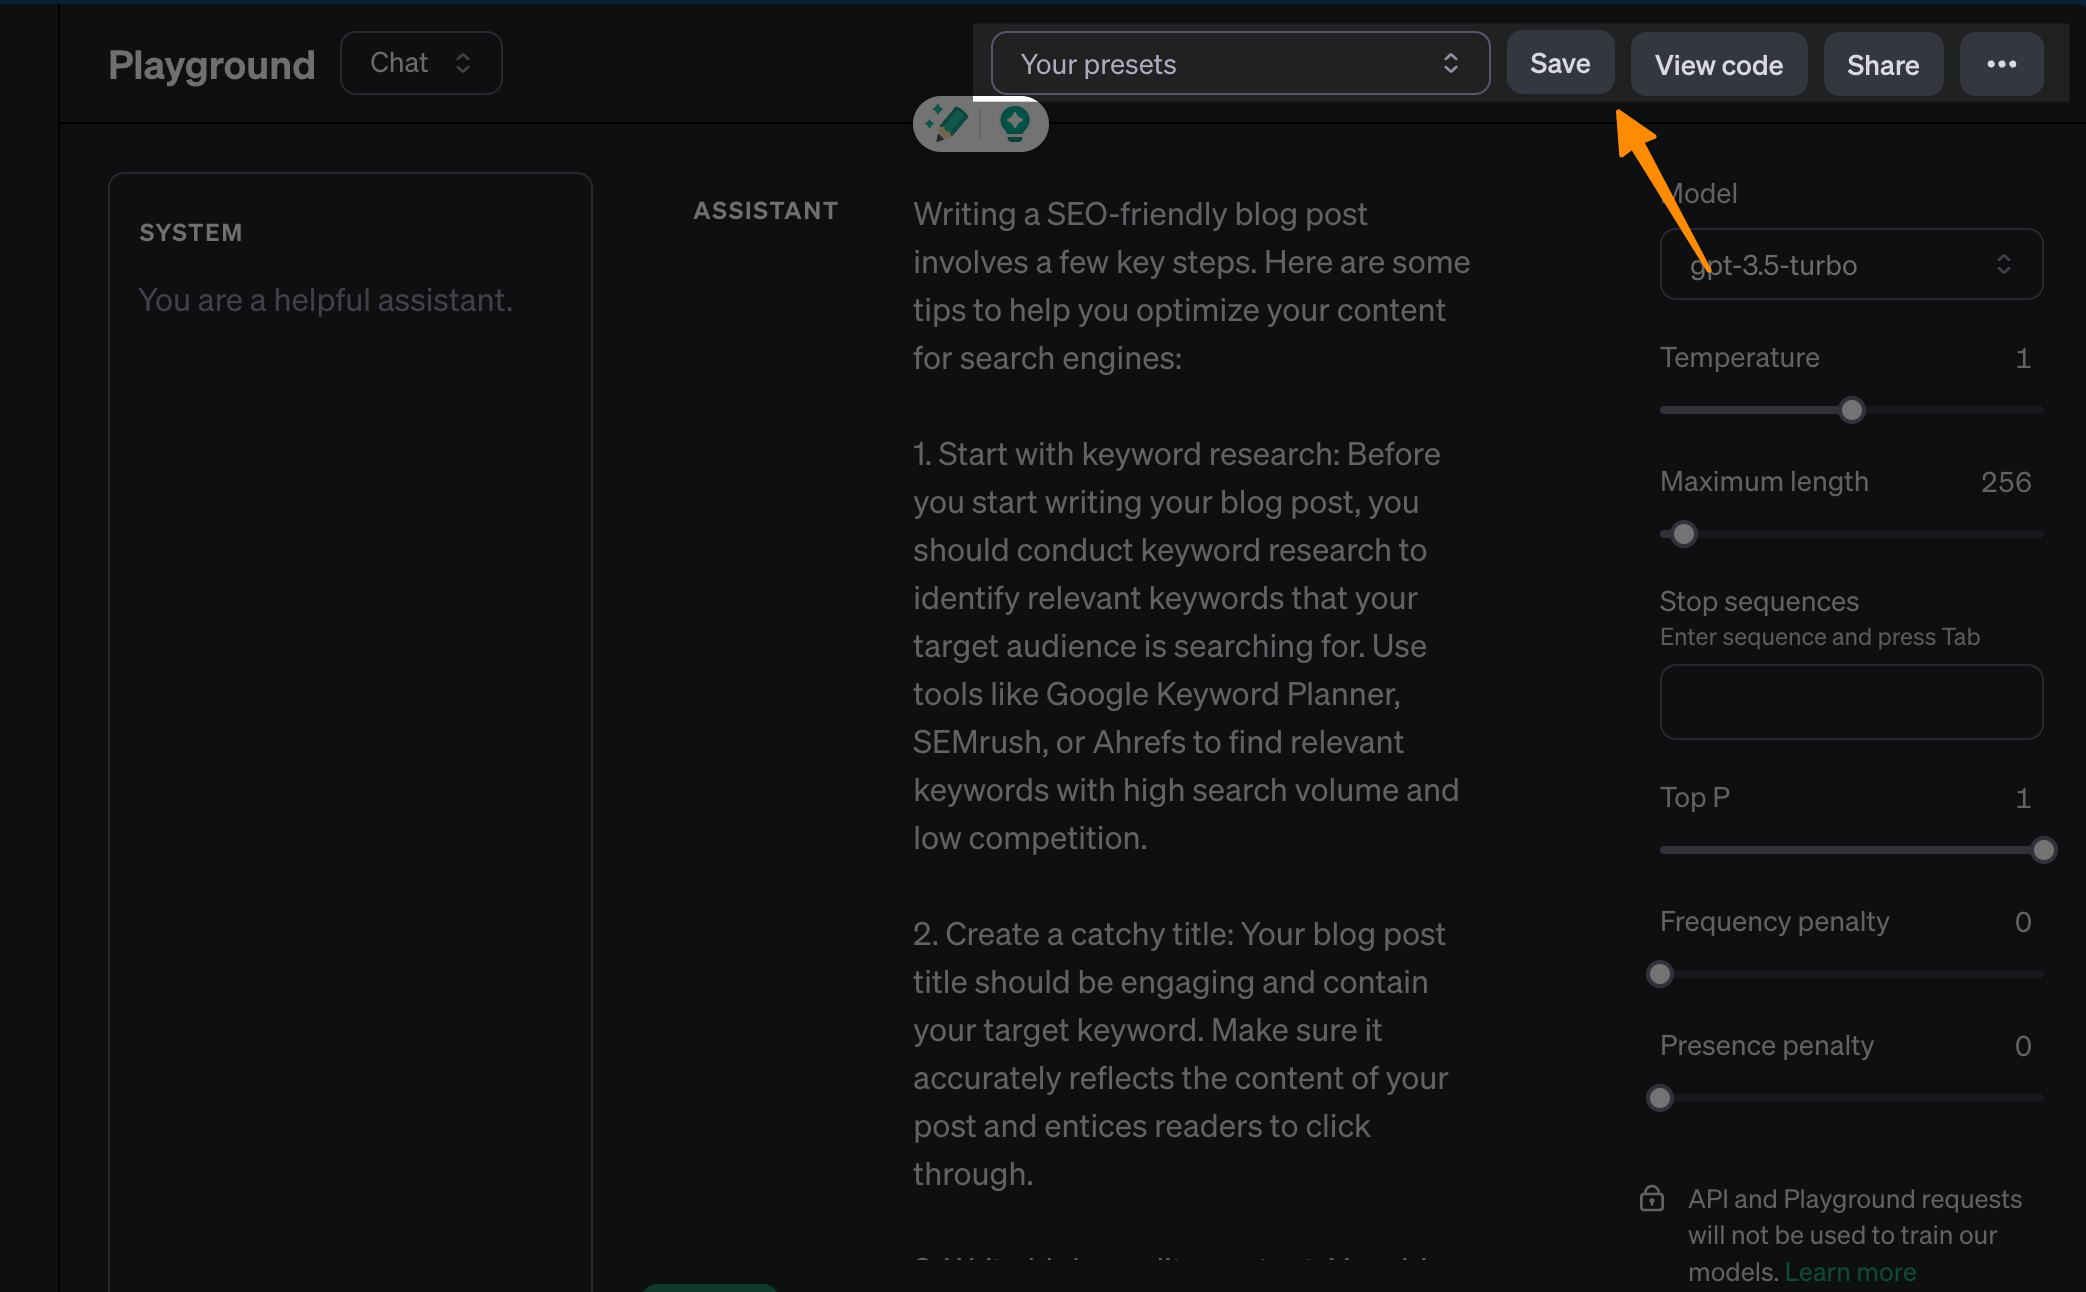Open the Chat mode selector
The height and width of the screenshot is (1292, 2086).
[x=421, y=63]
